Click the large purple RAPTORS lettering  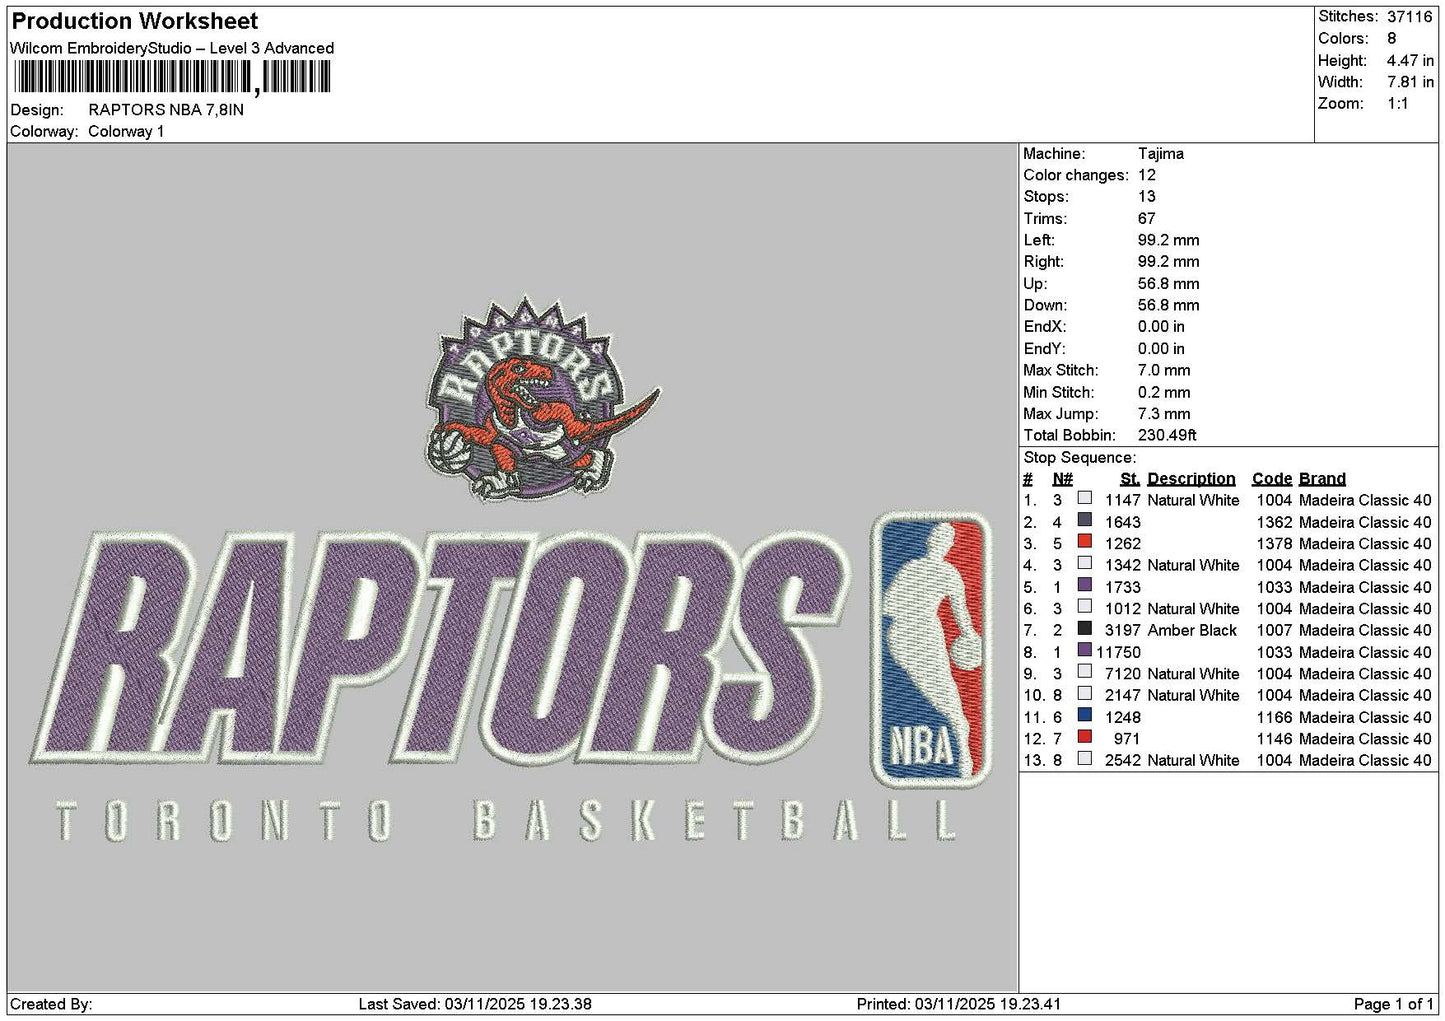(440, 648)
